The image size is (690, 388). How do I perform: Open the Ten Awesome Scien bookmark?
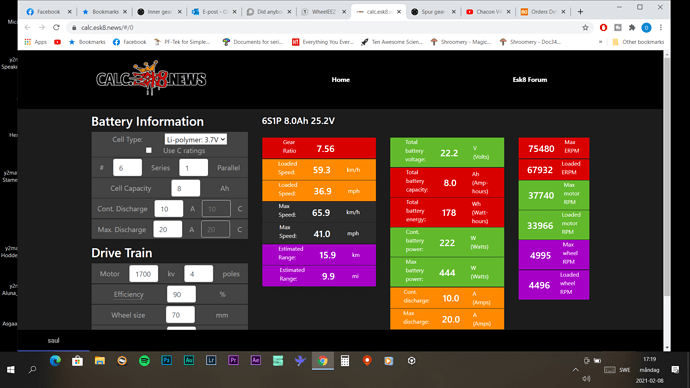(392, 42)
